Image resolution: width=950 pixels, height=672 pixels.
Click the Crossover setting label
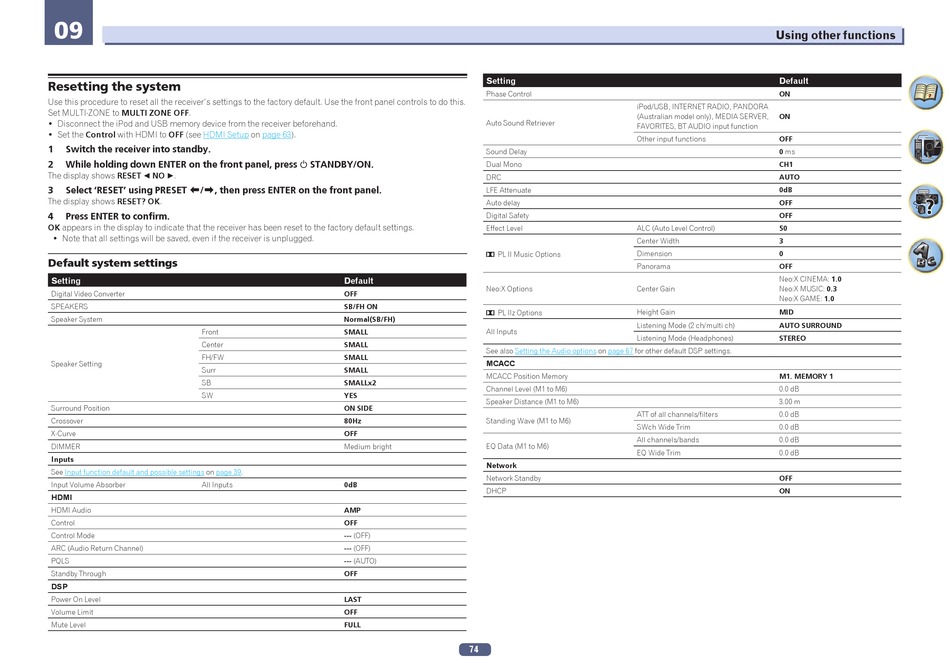pos(67,421)
